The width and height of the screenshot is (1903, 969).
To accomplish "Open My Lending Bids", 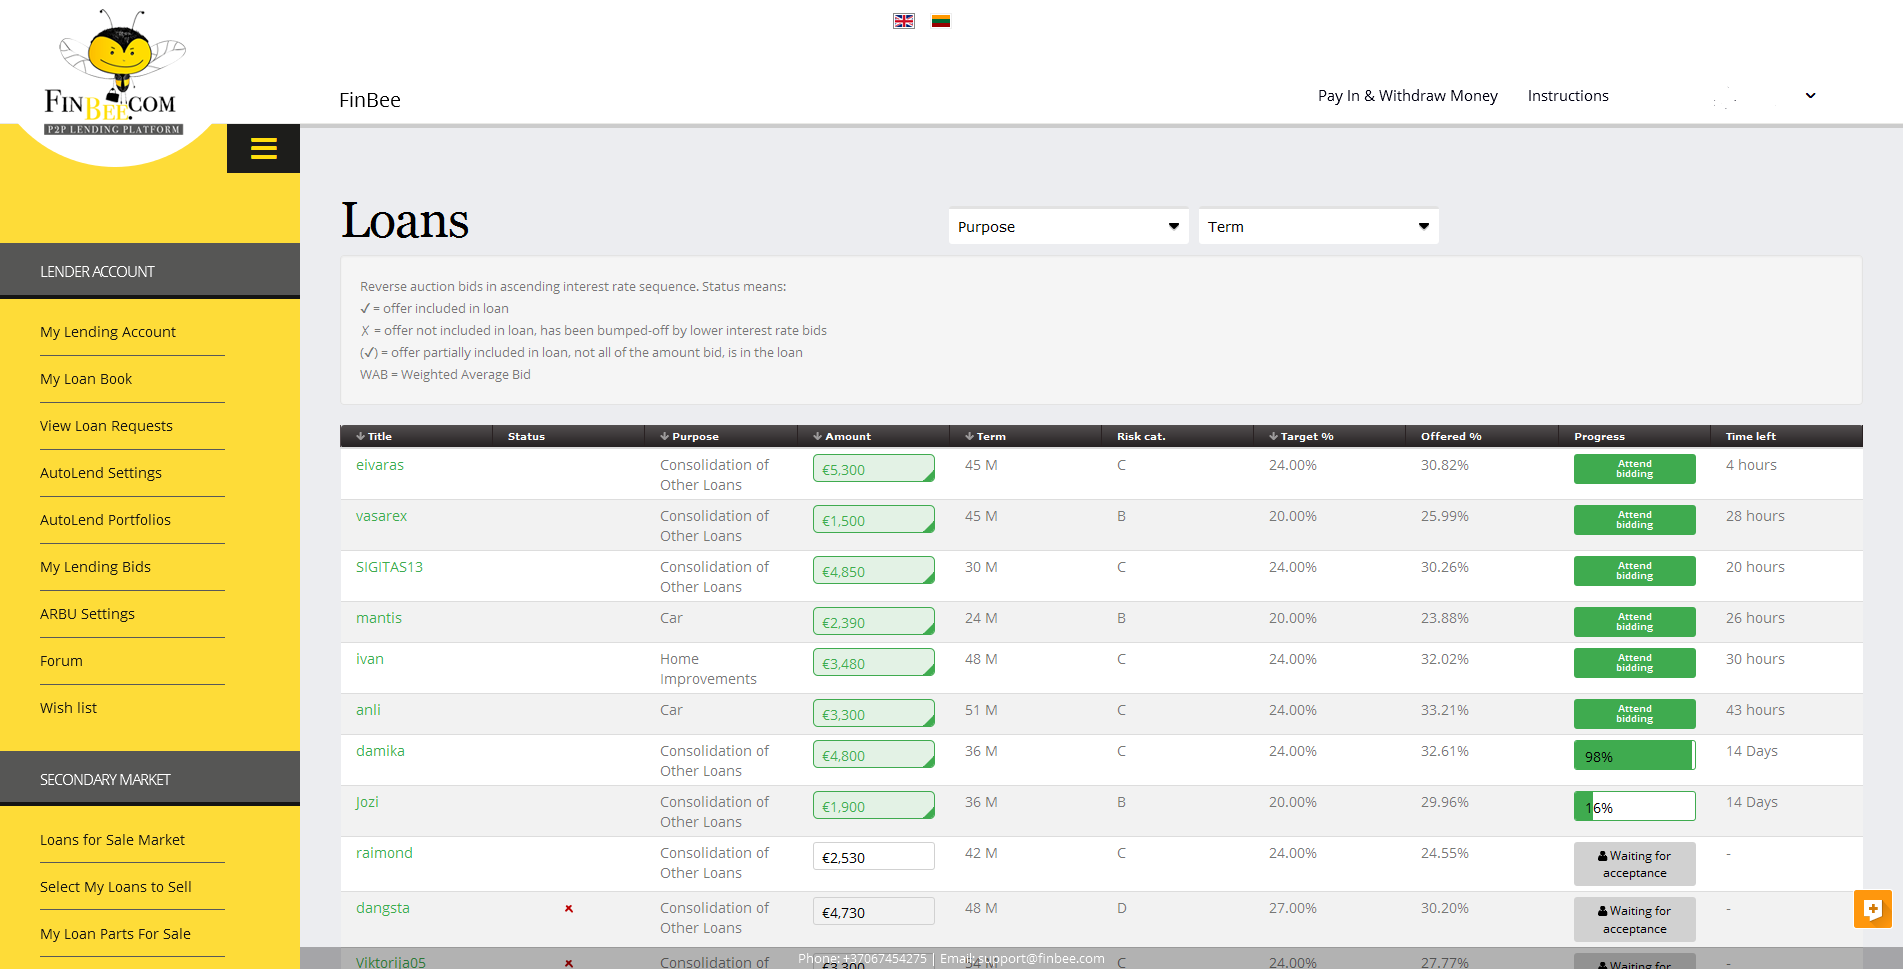I will coord(95,567).
